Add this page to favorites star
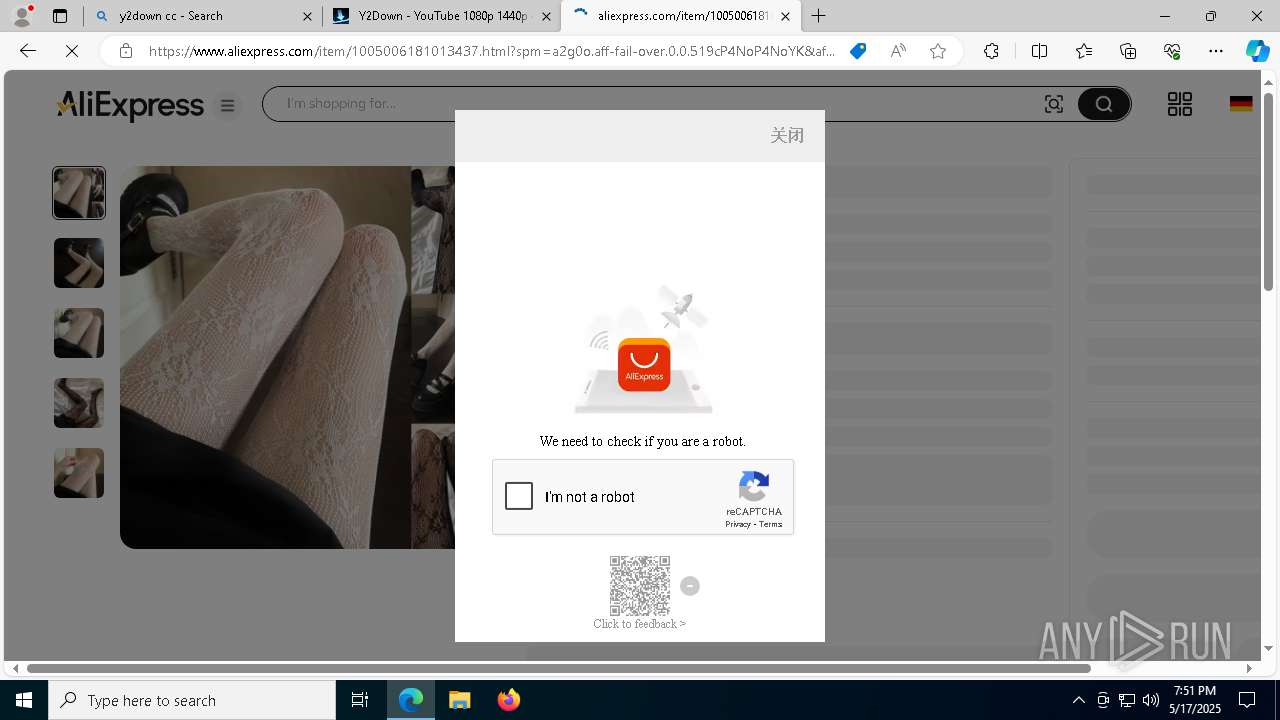Viewport: 1280px width, 720px height. coord(938,51)
